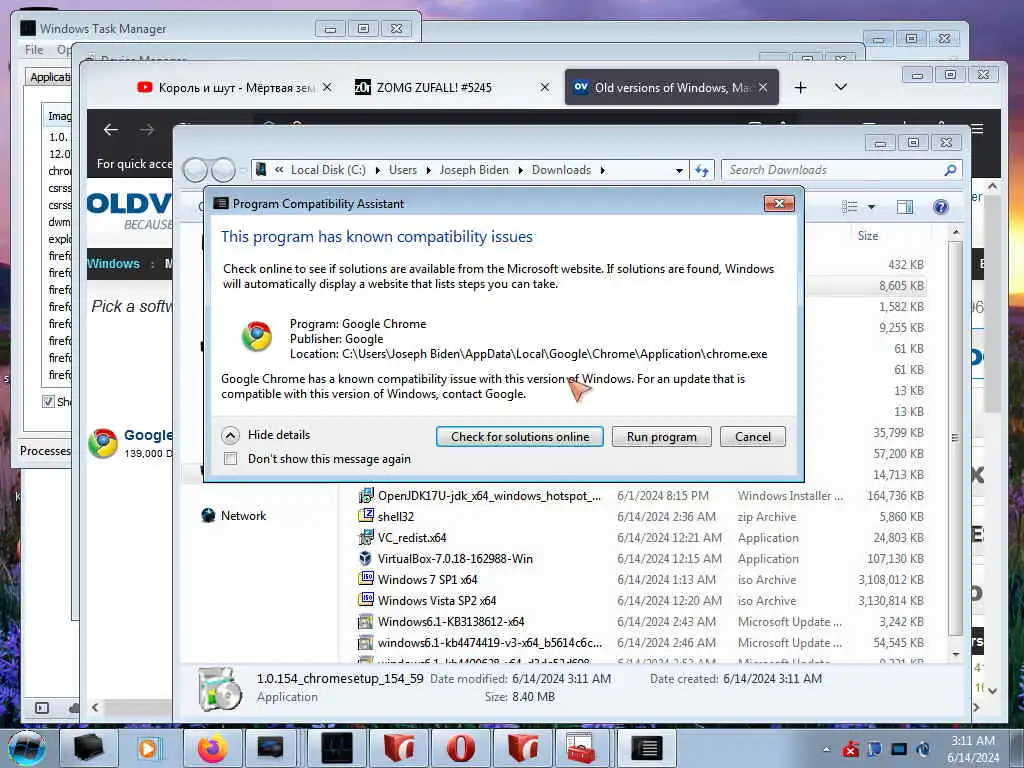
Task: Click red X tray icon
Action: (x=850, y=749)
